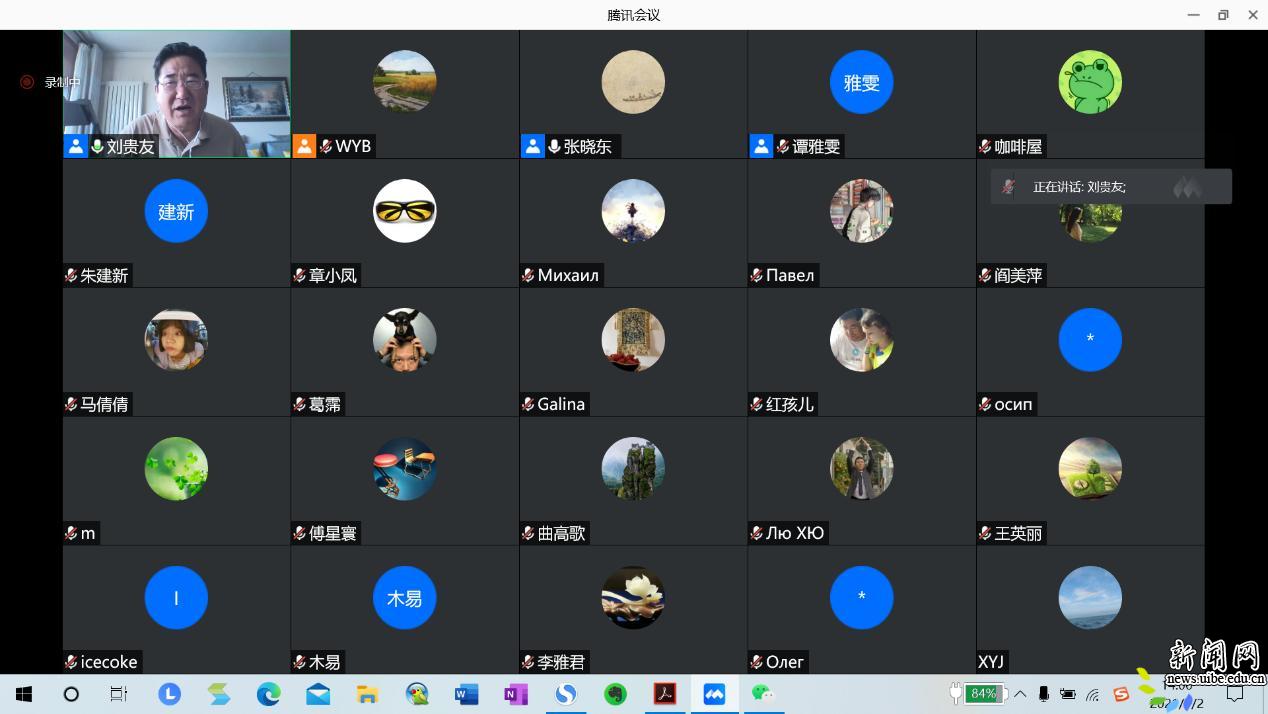Screen dimensions: 1268x714
Task: Select 马倩倩's child photo avatar
Action: point(176,340)
